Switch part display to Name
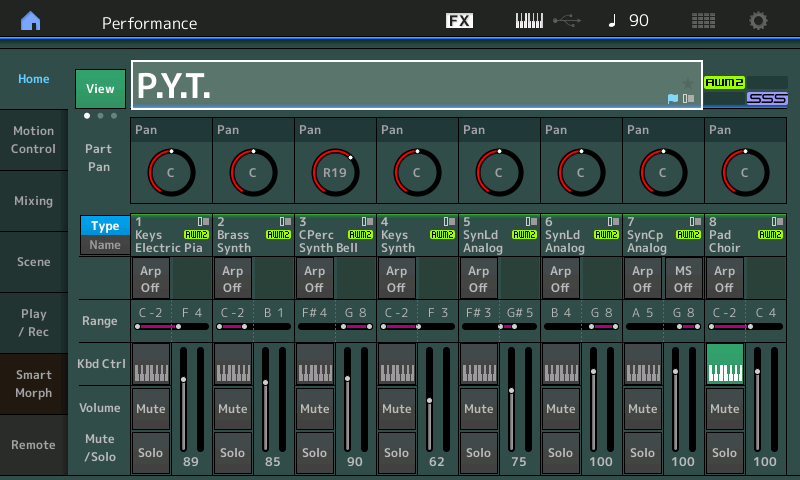Image resolution: width=800 pixels, height=480 pixels. pyautogui.click(x=105, y=245)
